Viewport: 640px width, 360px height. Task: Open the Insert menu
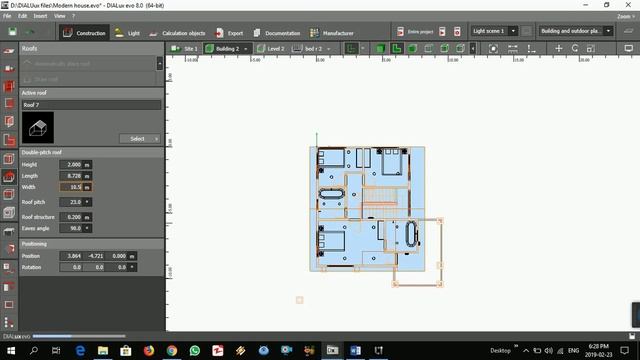pyautogui.click(x=40, y=16)
